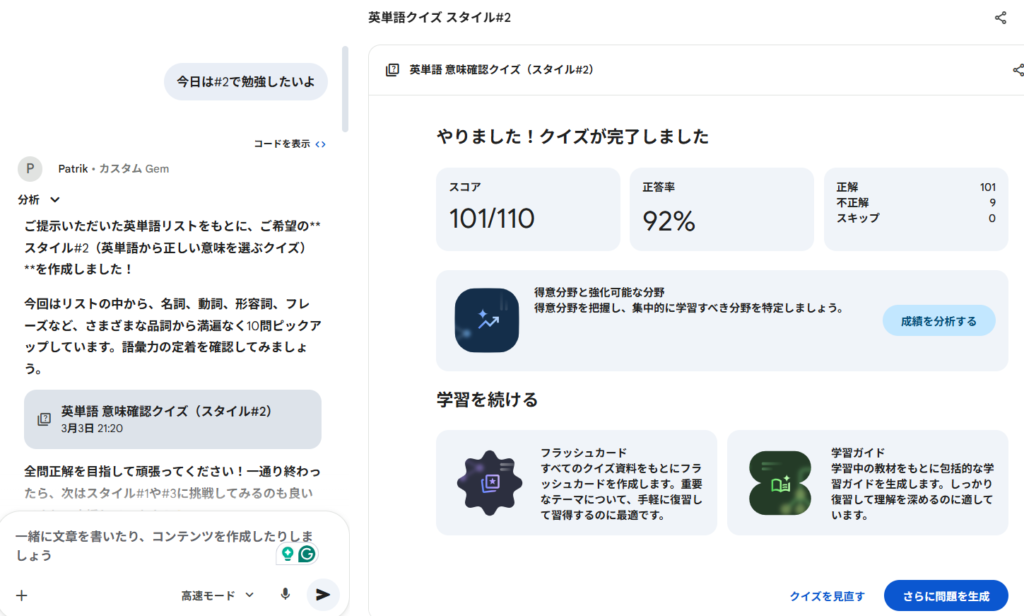
Task: Click the flashcard star icon
Action: pos(490,483)
